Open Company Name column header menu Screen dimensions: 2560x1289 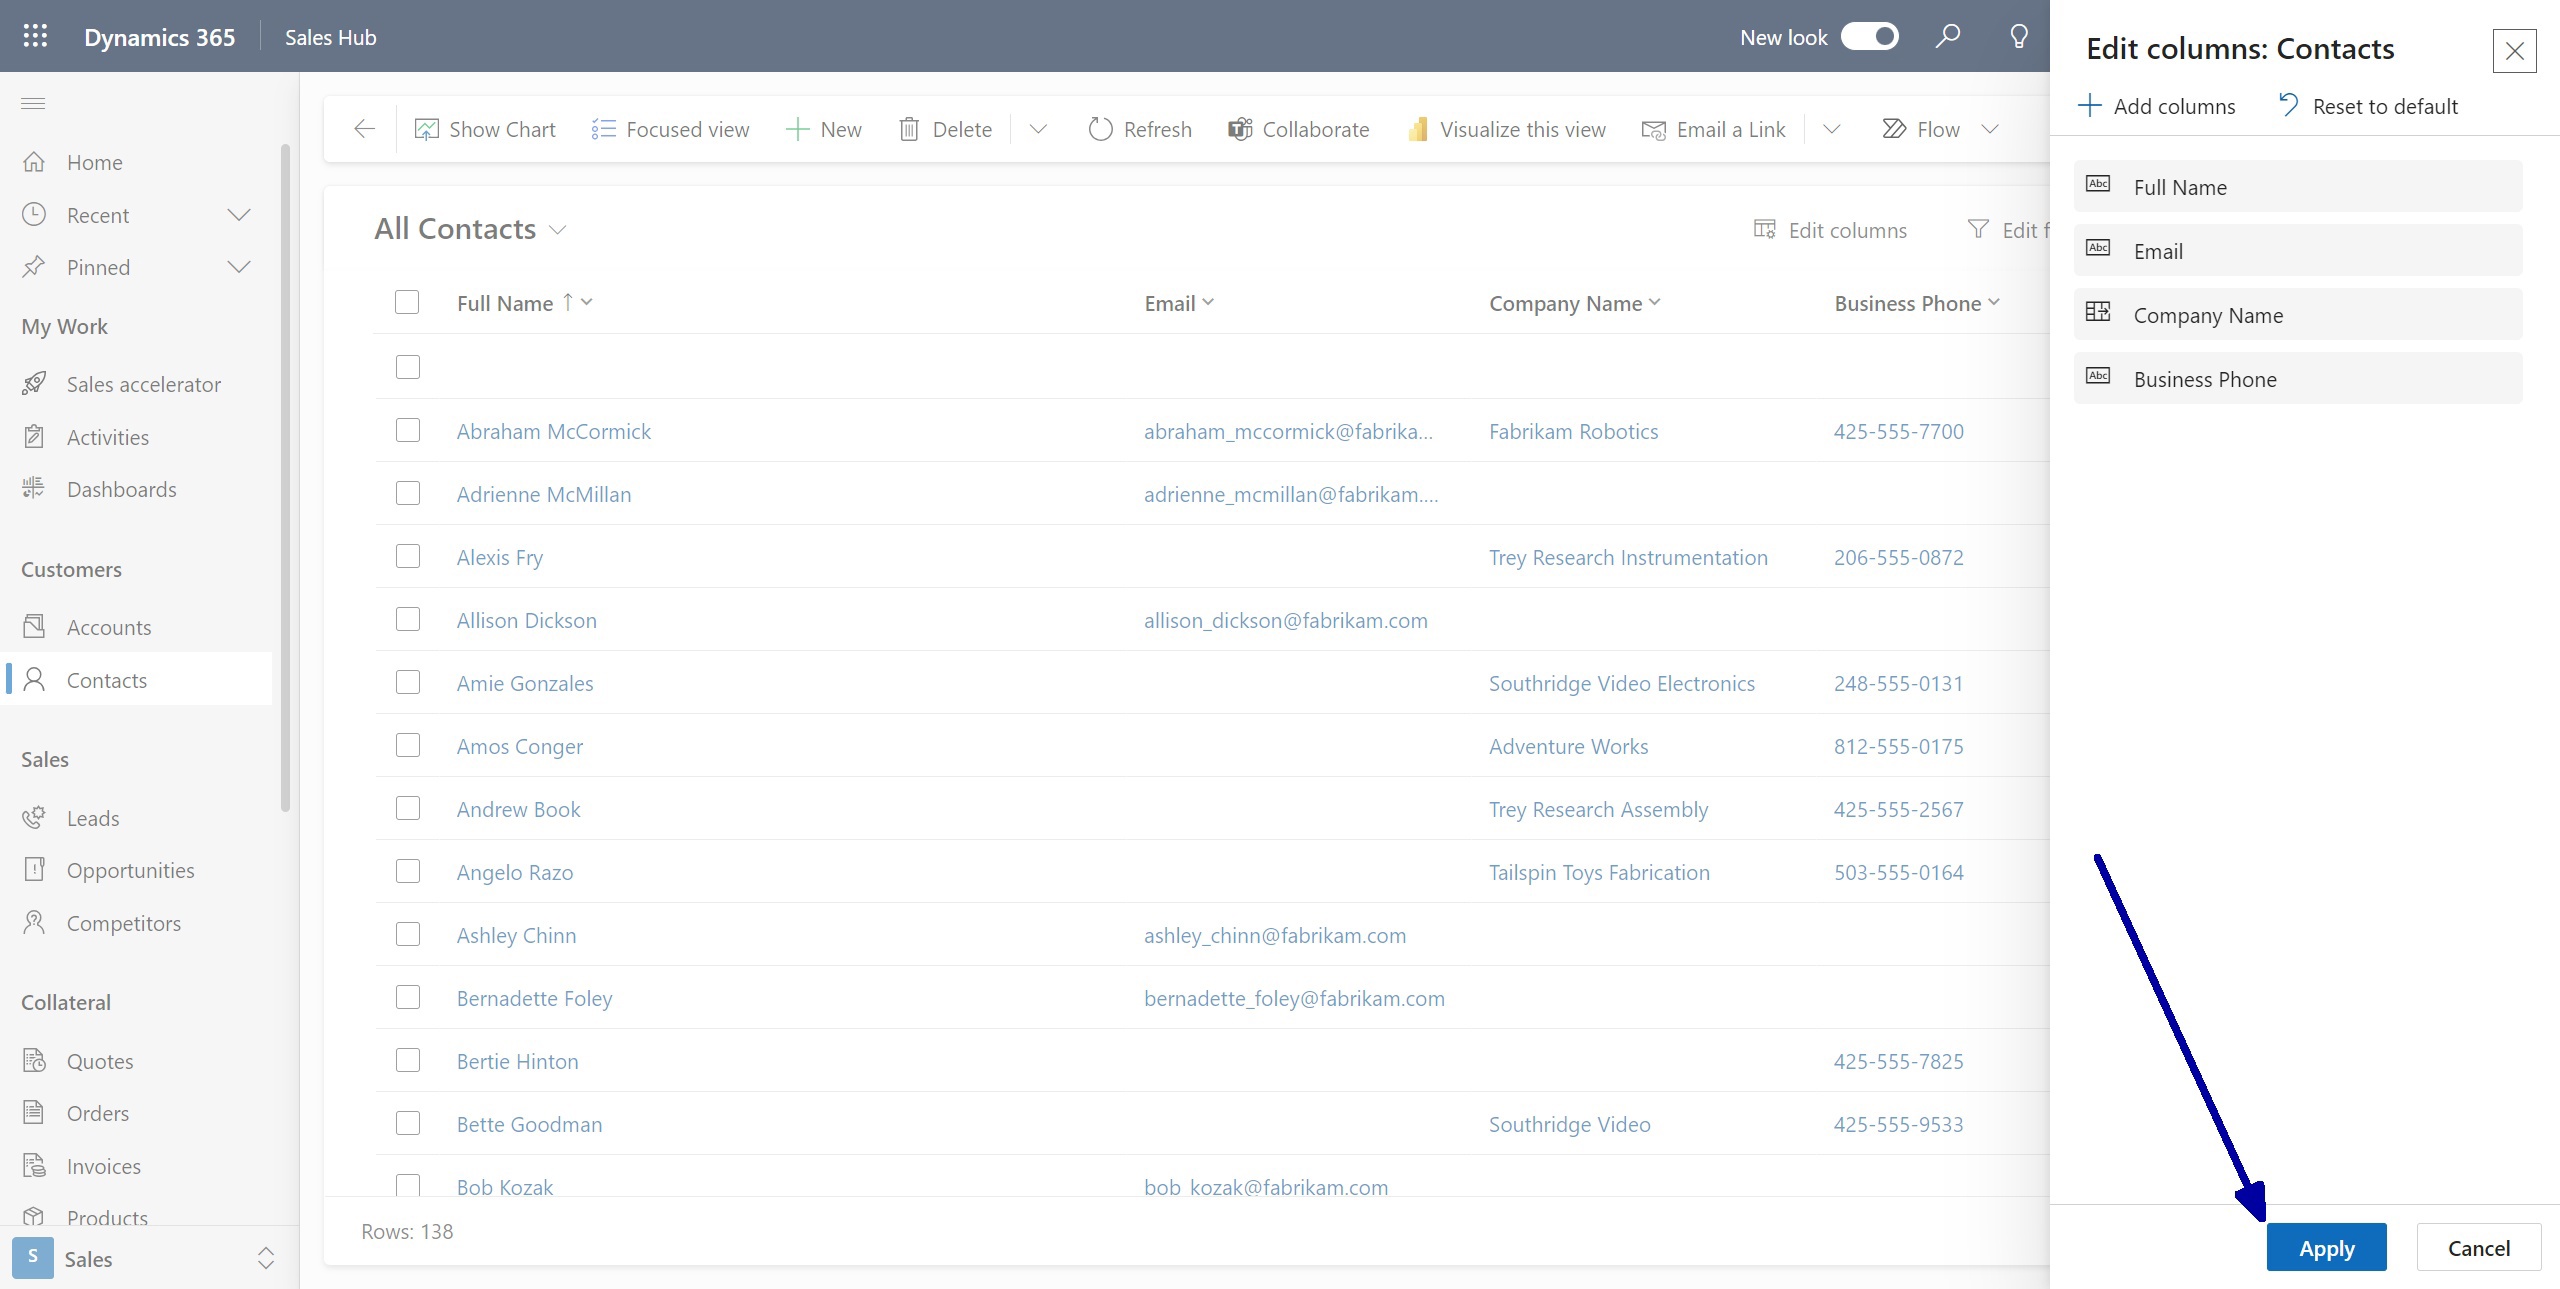pyautogui.click(x=1654, y=302)
